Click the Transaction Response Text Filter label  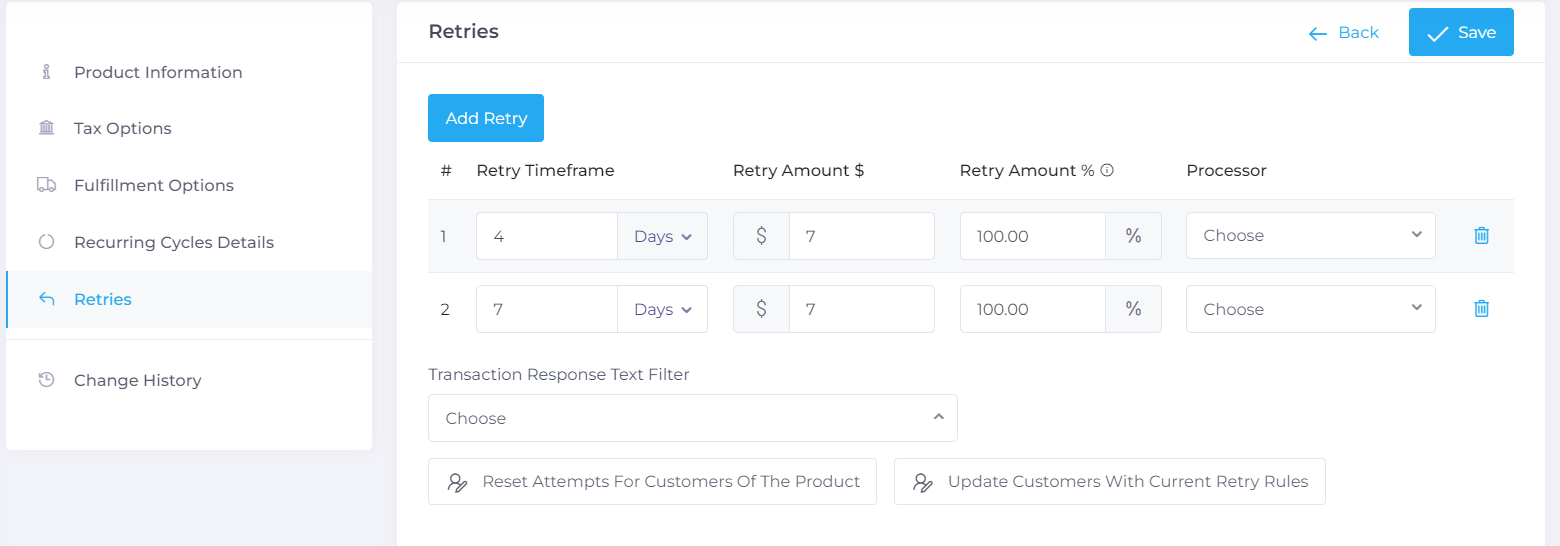coord(559,375)
